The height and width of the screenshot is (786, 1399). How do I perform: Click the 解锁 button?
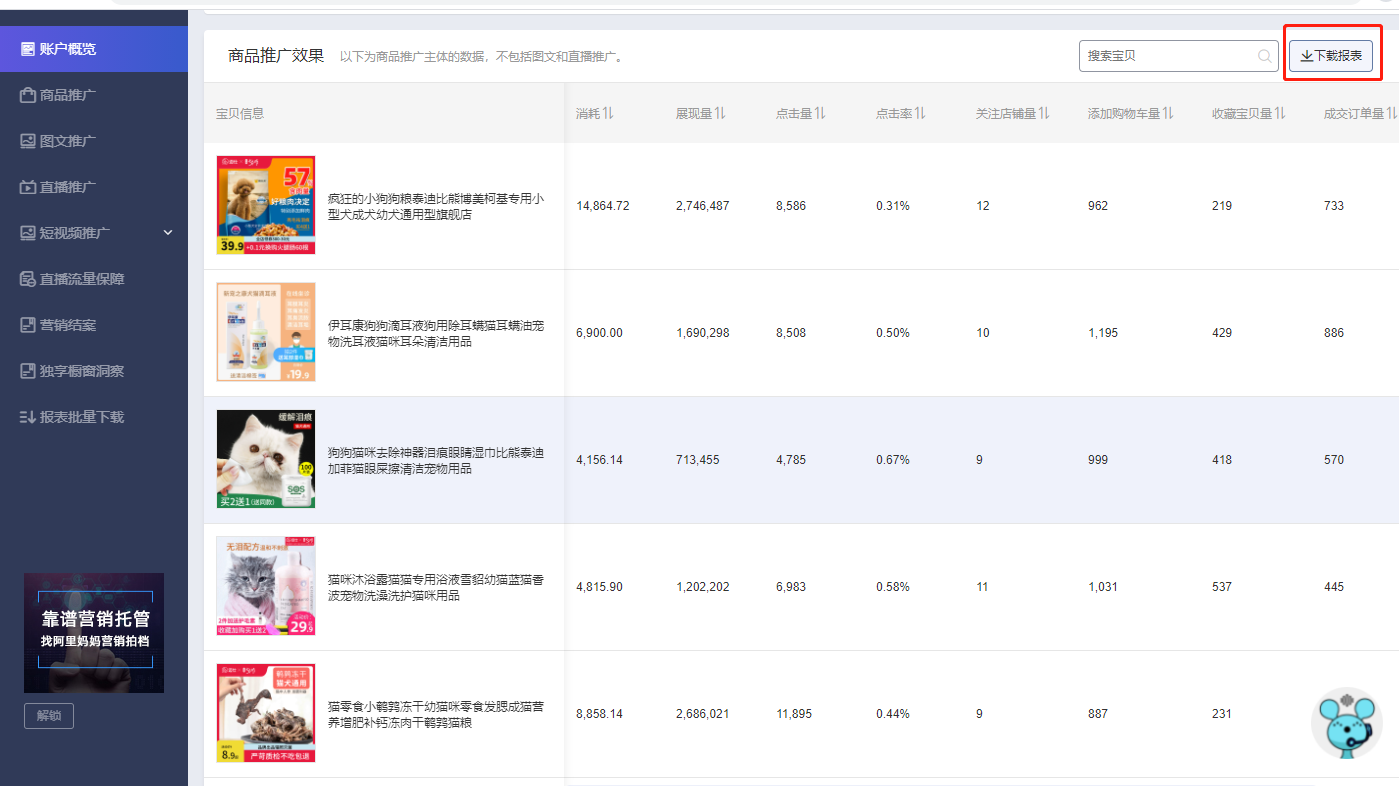coord(49,716)
